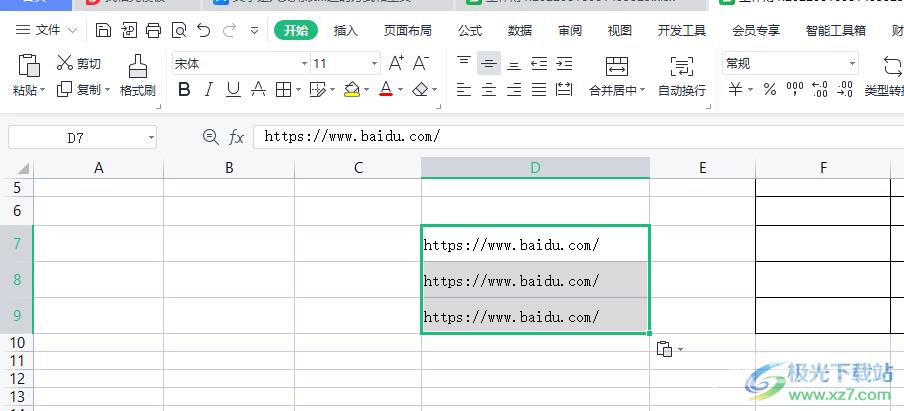Redo the last undone action
The image size is (904, 411).
pyautogui.click(x=229, y=30)
